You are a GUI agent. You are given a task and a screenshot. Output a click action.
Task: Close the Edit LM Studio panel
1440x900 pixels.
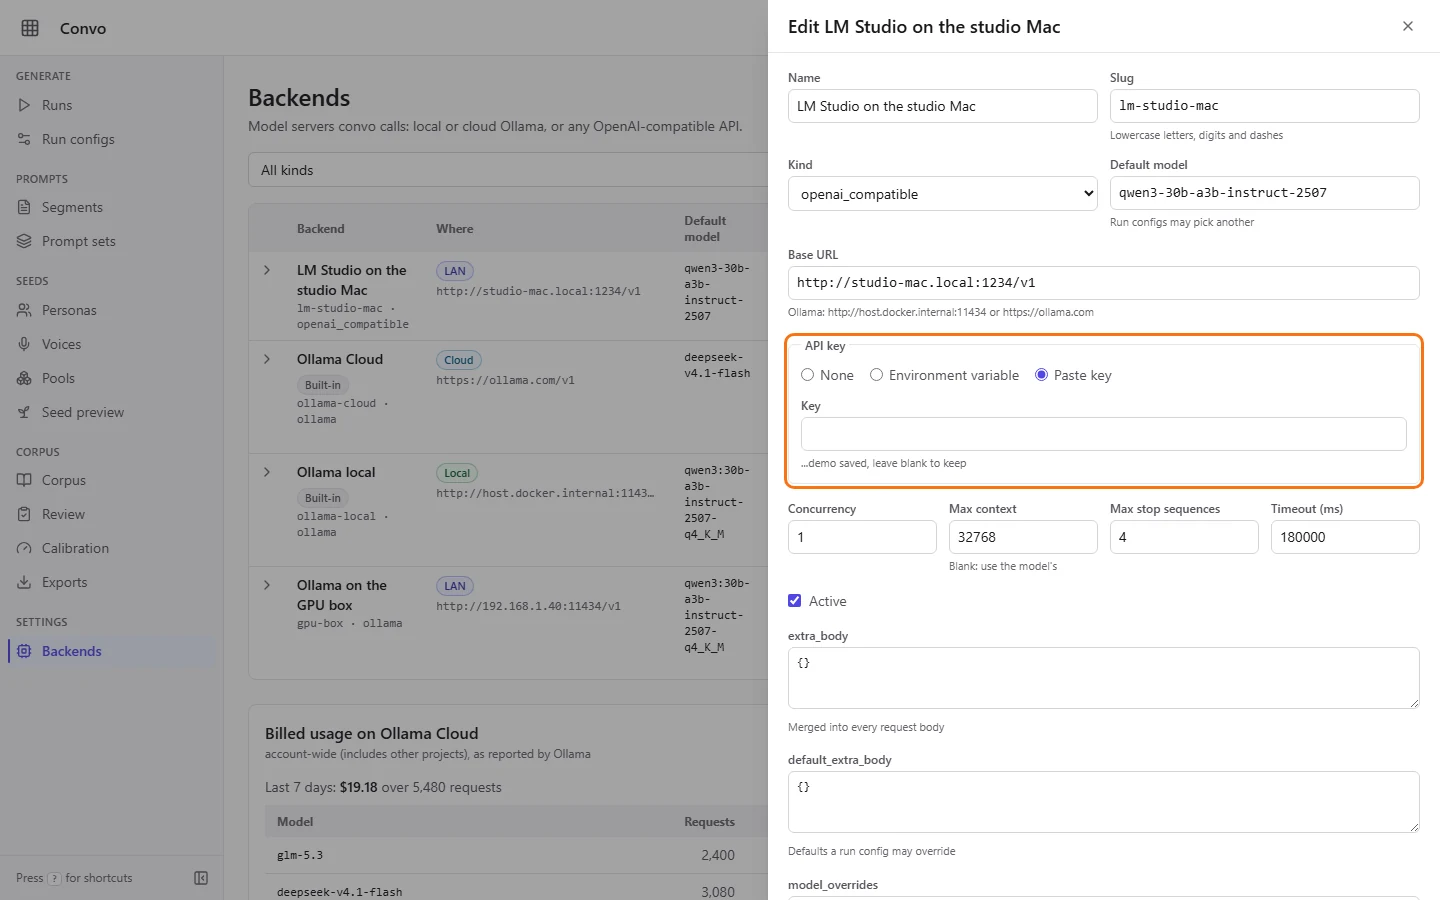[x=1408, y=26]
